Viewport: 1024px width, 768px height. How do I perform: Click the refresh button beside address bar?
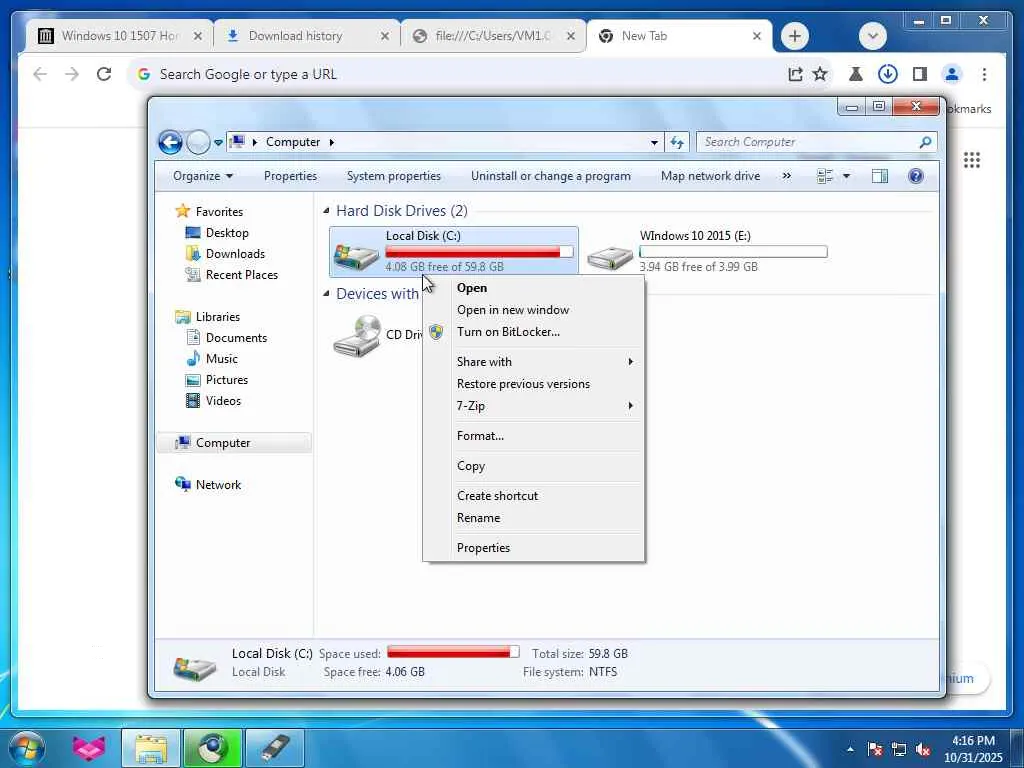pos(677,142)
